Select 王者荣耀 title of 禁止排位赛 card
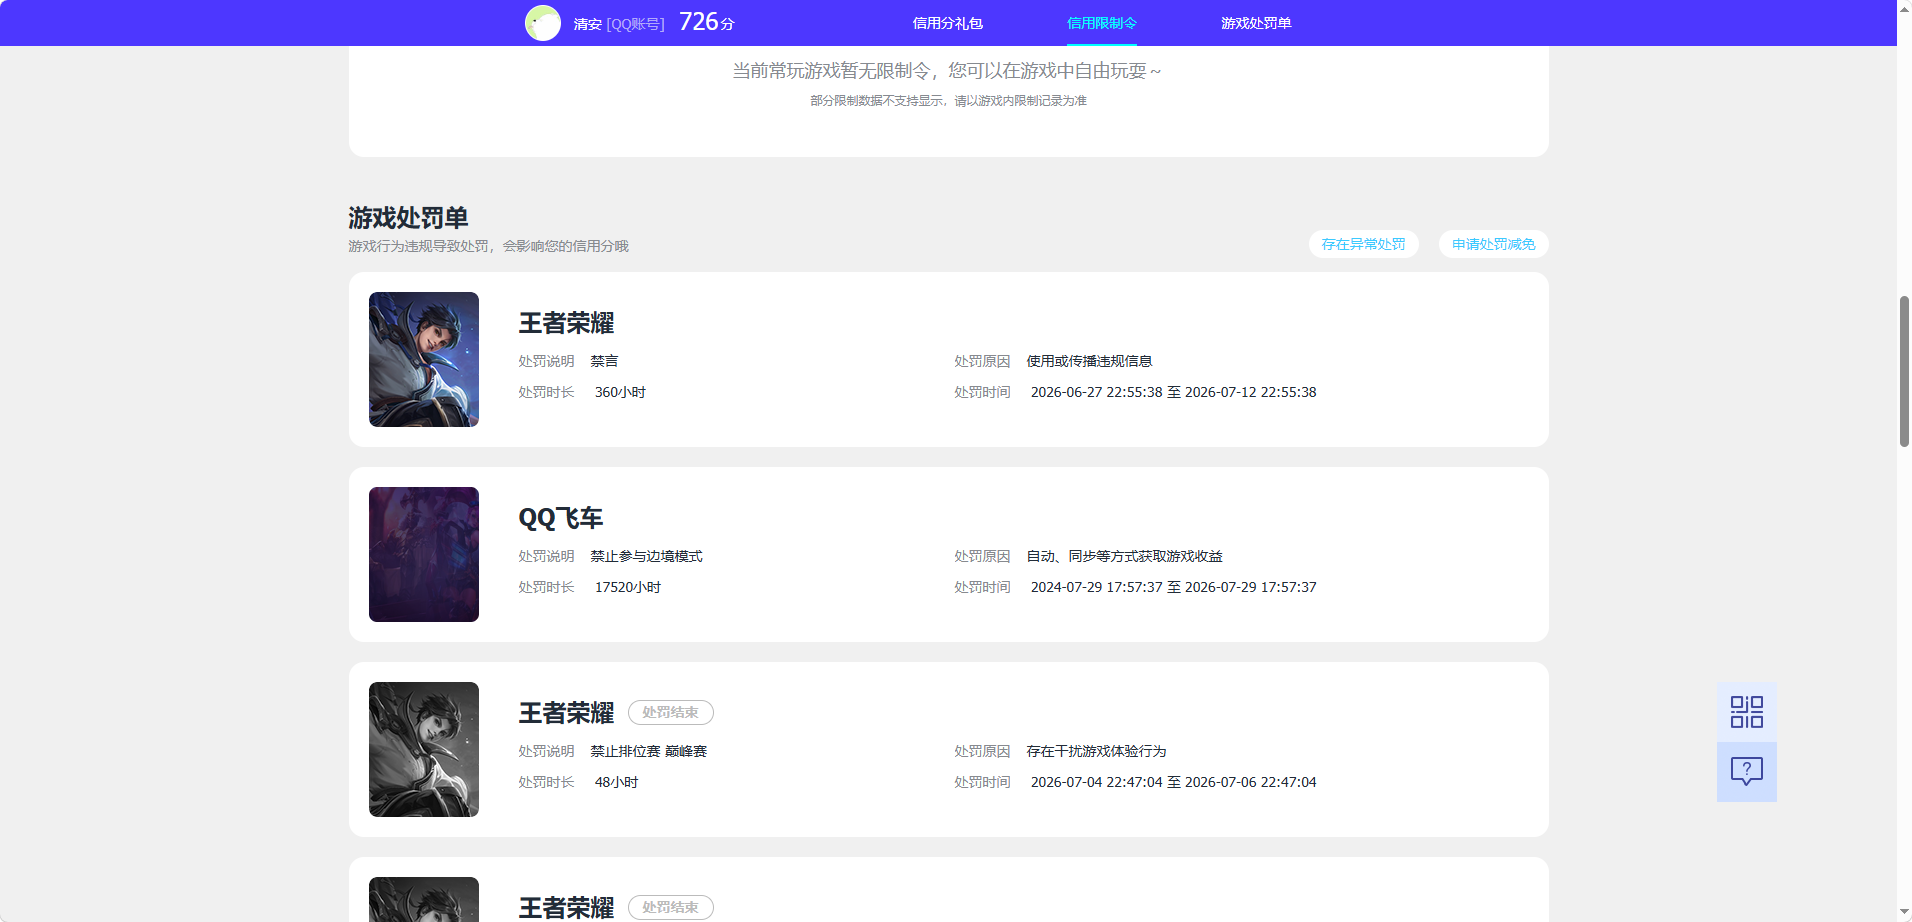This screenshot has height=922, width=1912. point(566,713)
